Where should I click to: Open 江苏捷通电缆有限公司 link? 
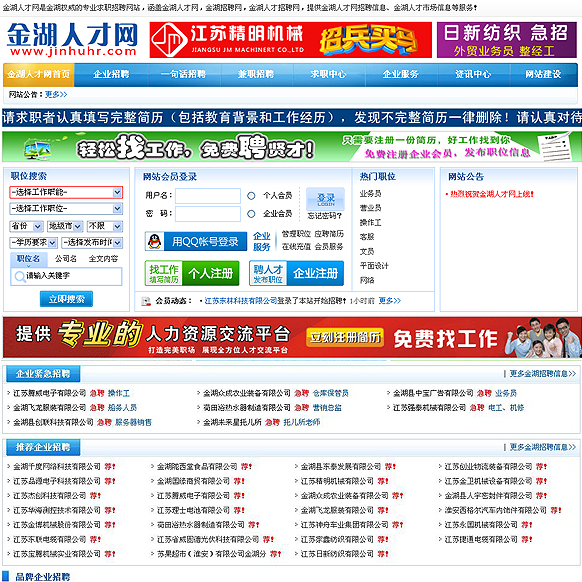pyautogui.click(x=481, y=539)
